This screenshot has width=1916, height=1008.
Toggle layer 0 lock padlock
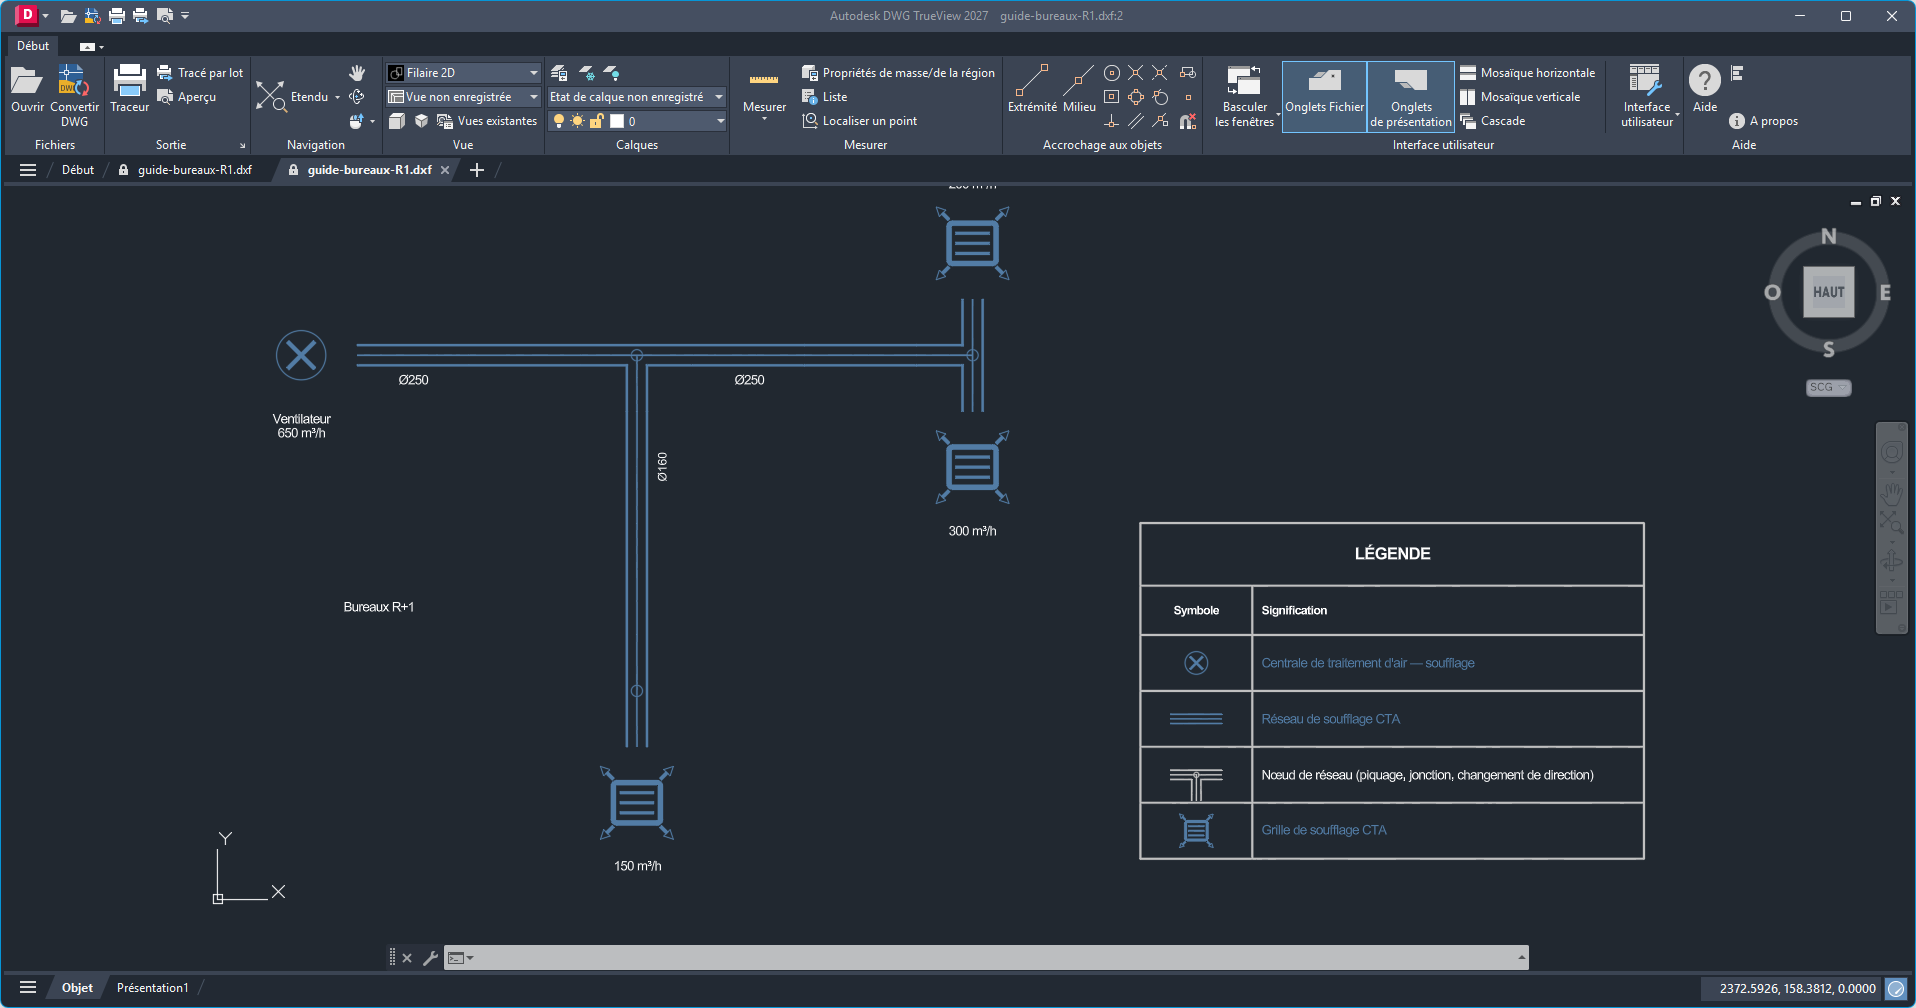[x=597, y=121]
